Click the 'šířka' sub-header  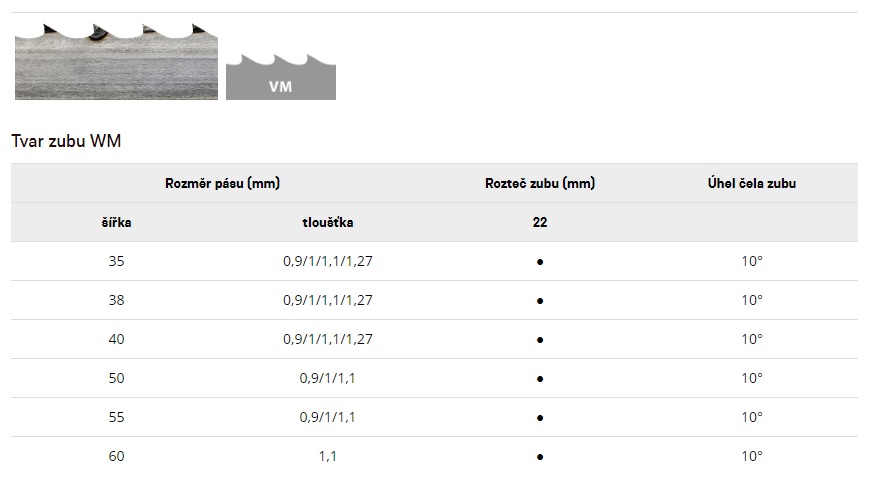pyautogui.click(x=116, y=223)
